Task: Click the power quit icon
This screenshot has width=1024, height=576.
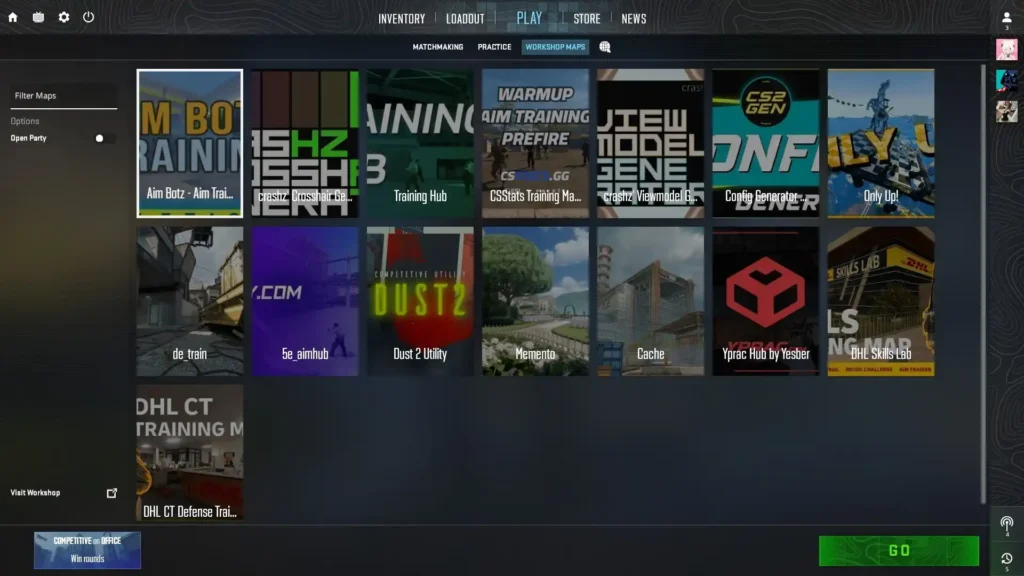Action: tap(89, 17)
